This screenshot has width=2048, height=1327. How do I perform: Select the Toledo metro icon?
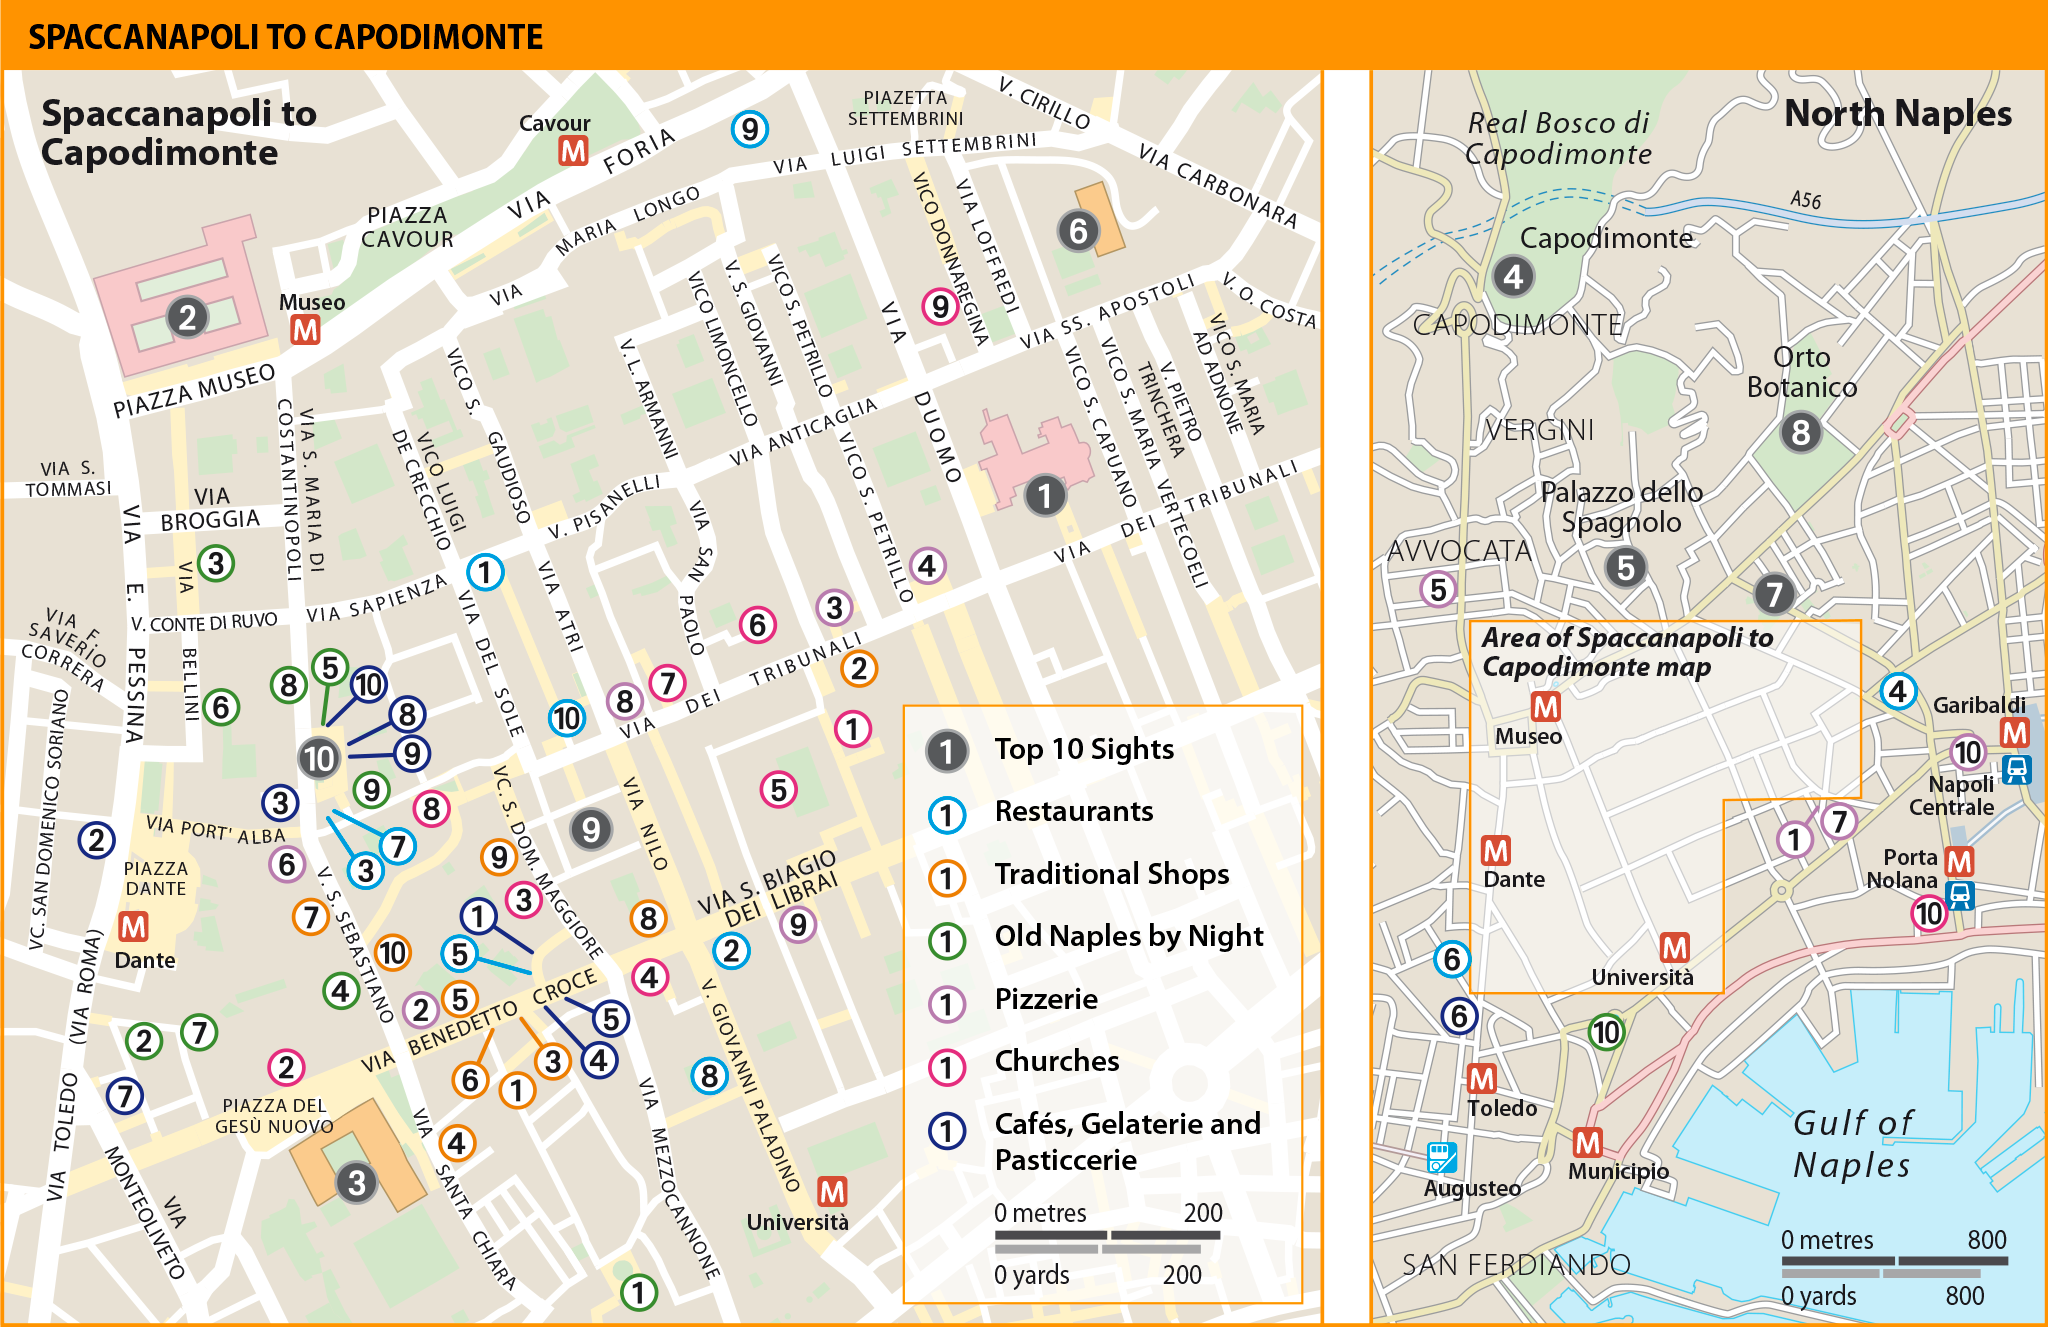1482,1078
